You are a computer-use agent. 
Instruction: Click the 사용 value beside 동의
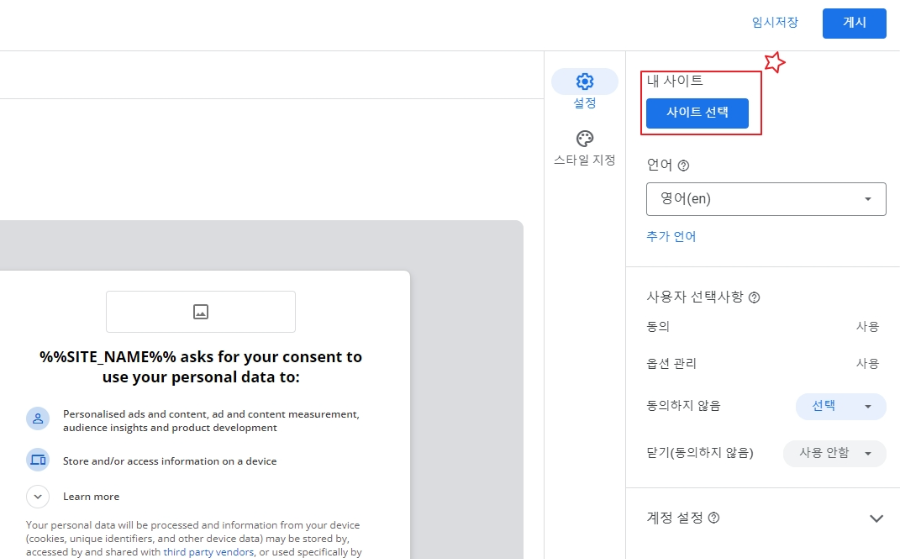click(x=867, y=327)
